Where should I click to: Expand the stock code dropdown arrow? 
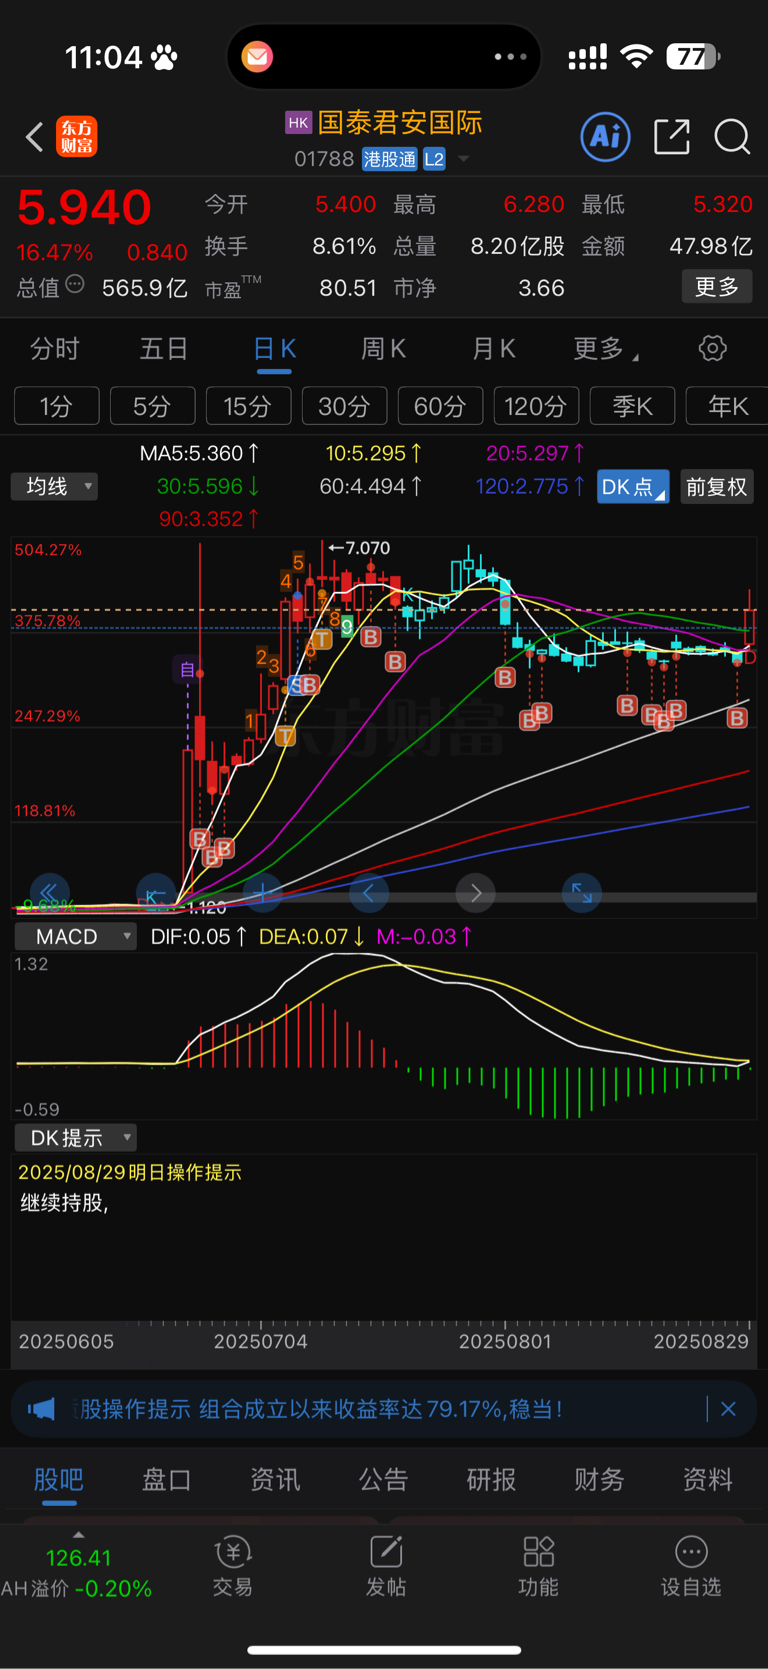pos(464,159)
